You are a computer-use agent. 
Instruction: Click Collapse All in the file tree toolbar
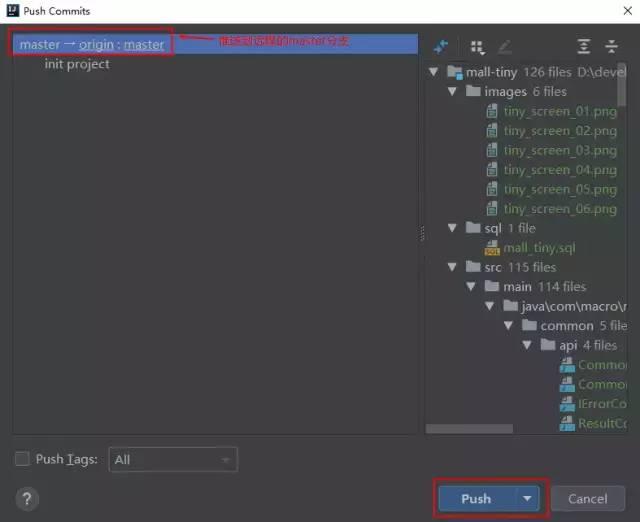611,47
